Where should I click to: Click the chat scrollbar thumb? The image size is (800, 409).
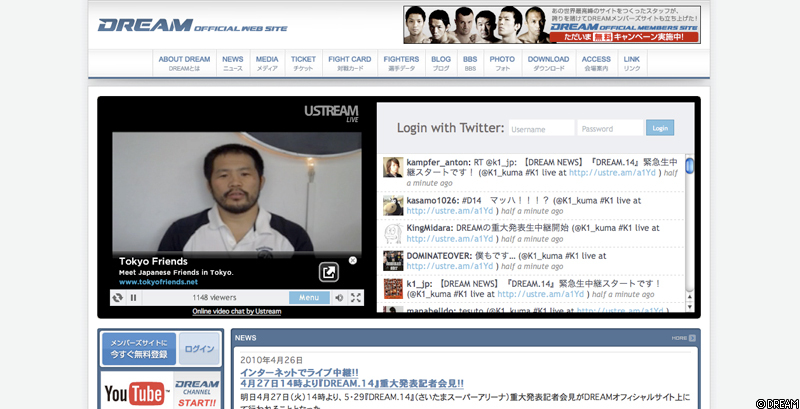click(x=690, y=166)
